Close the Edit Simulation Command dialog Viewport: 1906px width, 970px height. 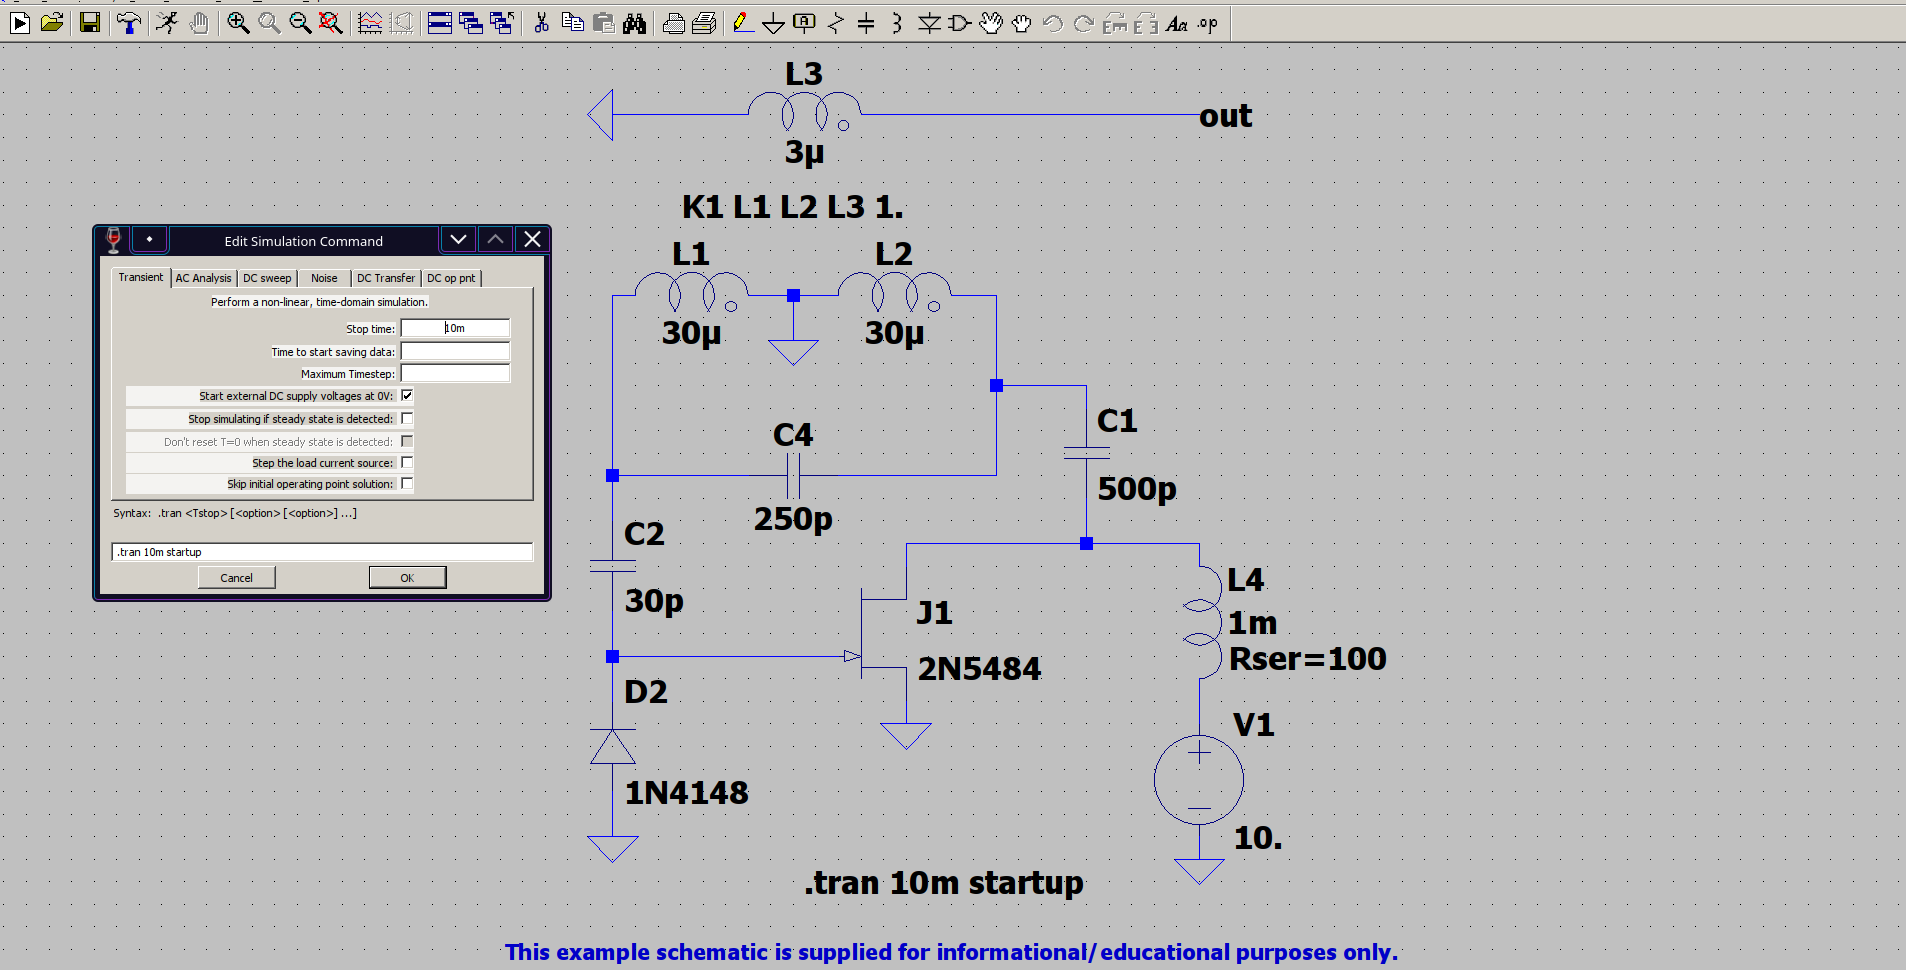tap(532, 240)
